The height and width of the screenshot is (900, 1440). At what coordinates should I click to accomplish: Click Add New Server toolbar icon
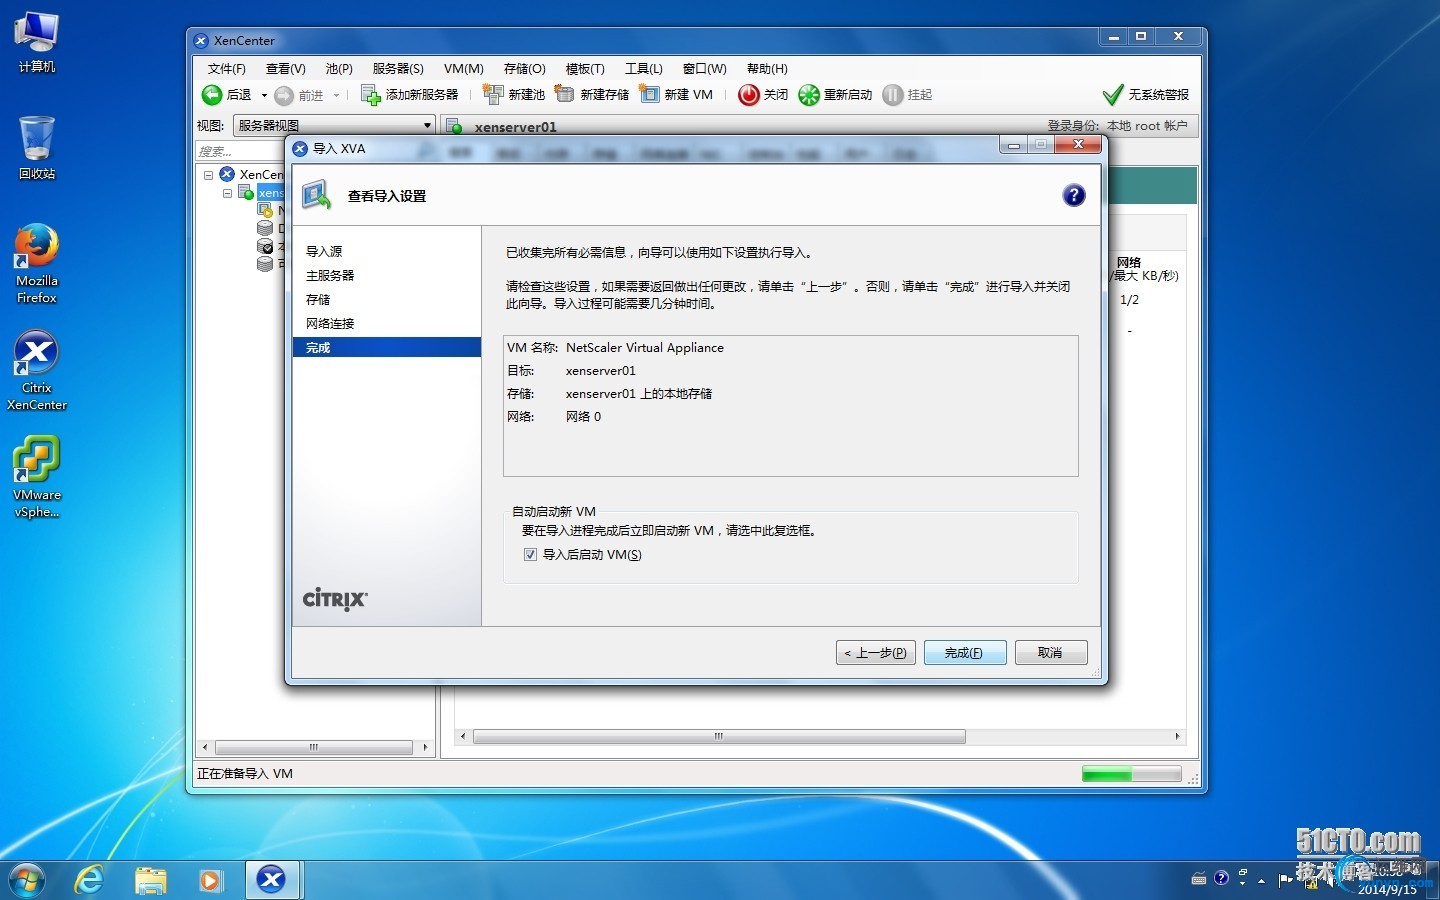point(370,95)
